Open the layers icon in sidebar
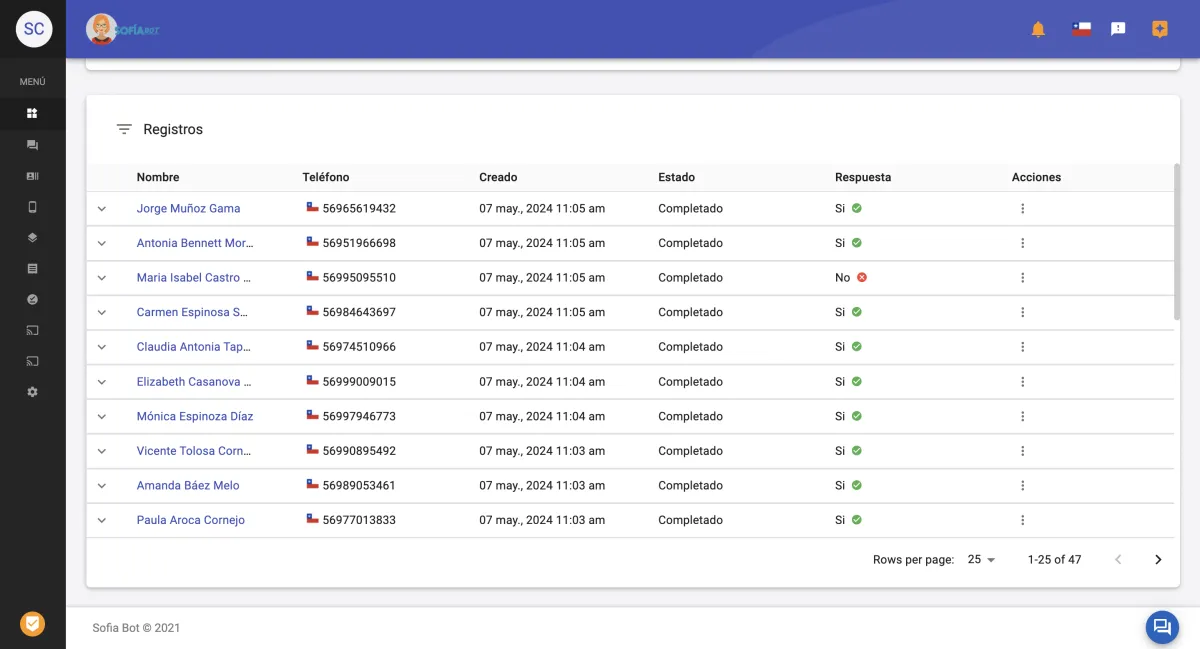Viewport: 1200px width, 649px height. coord(32,238)
